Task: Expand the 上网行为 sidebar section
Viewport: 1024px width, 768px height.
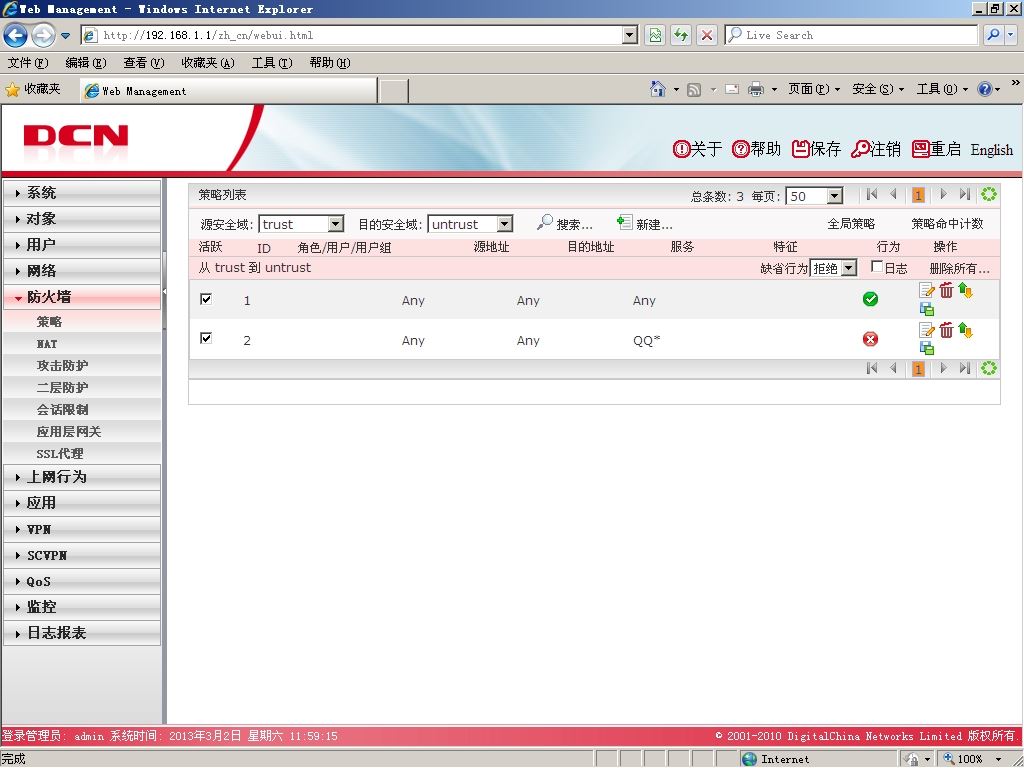Action: [82, 477]
